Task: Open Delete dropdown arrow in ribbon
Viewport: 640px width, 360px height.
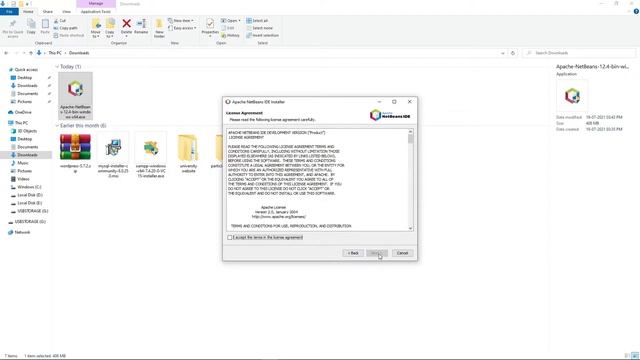Action: tap(127, 36)
